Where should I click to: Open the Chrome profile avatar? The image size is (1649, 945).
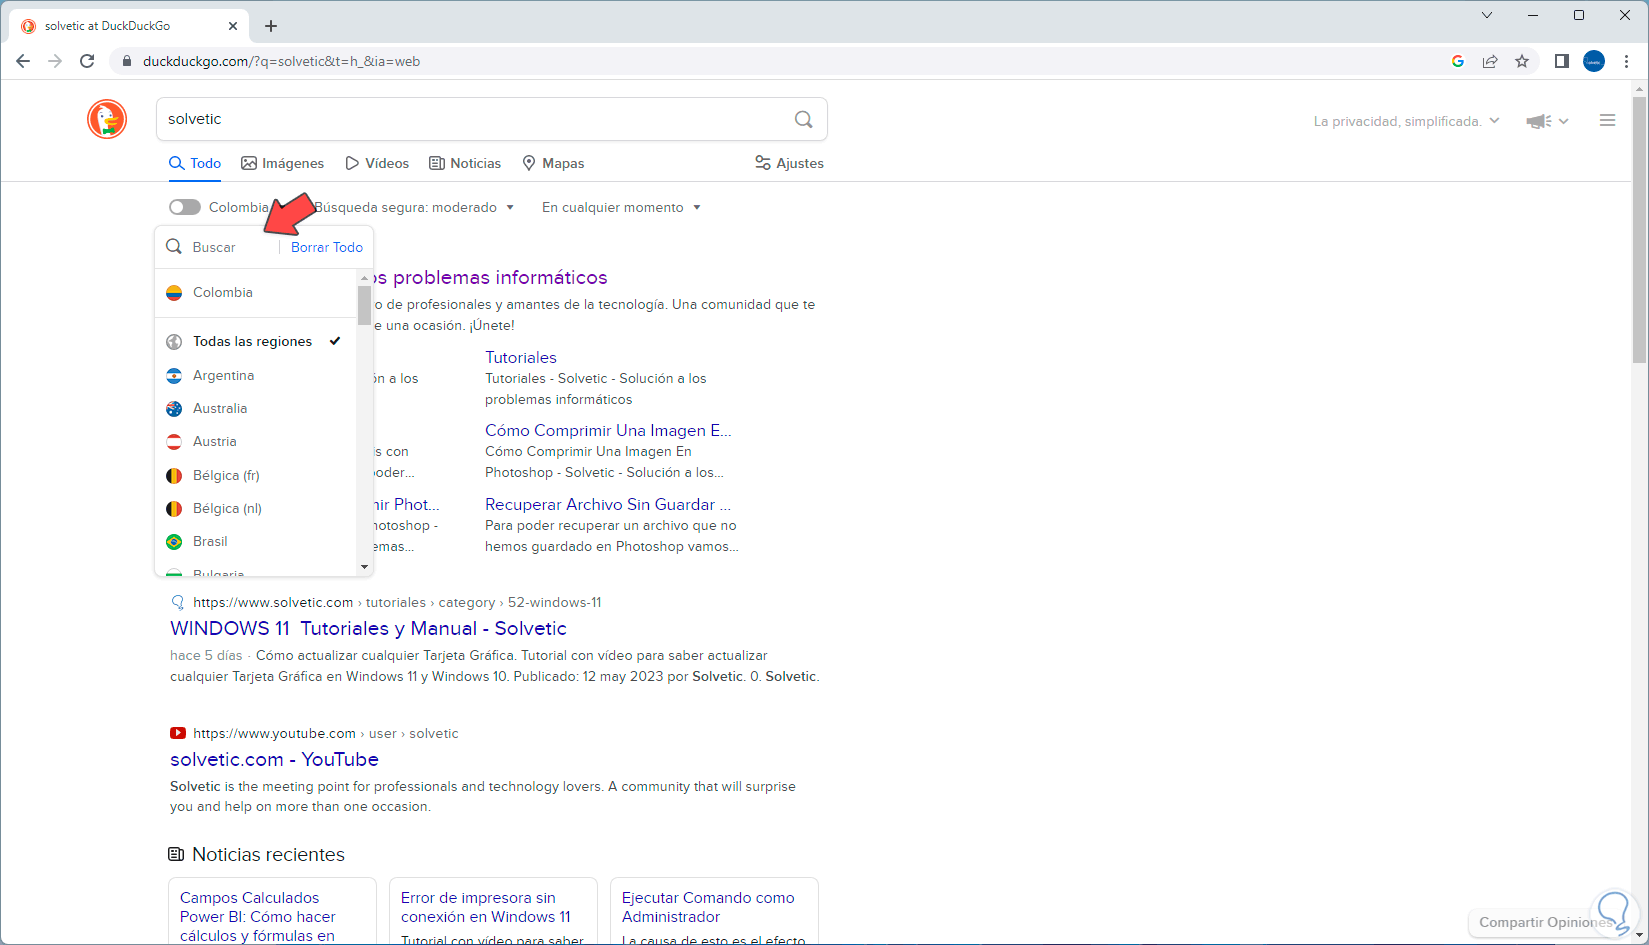[x=1594, y=61]
